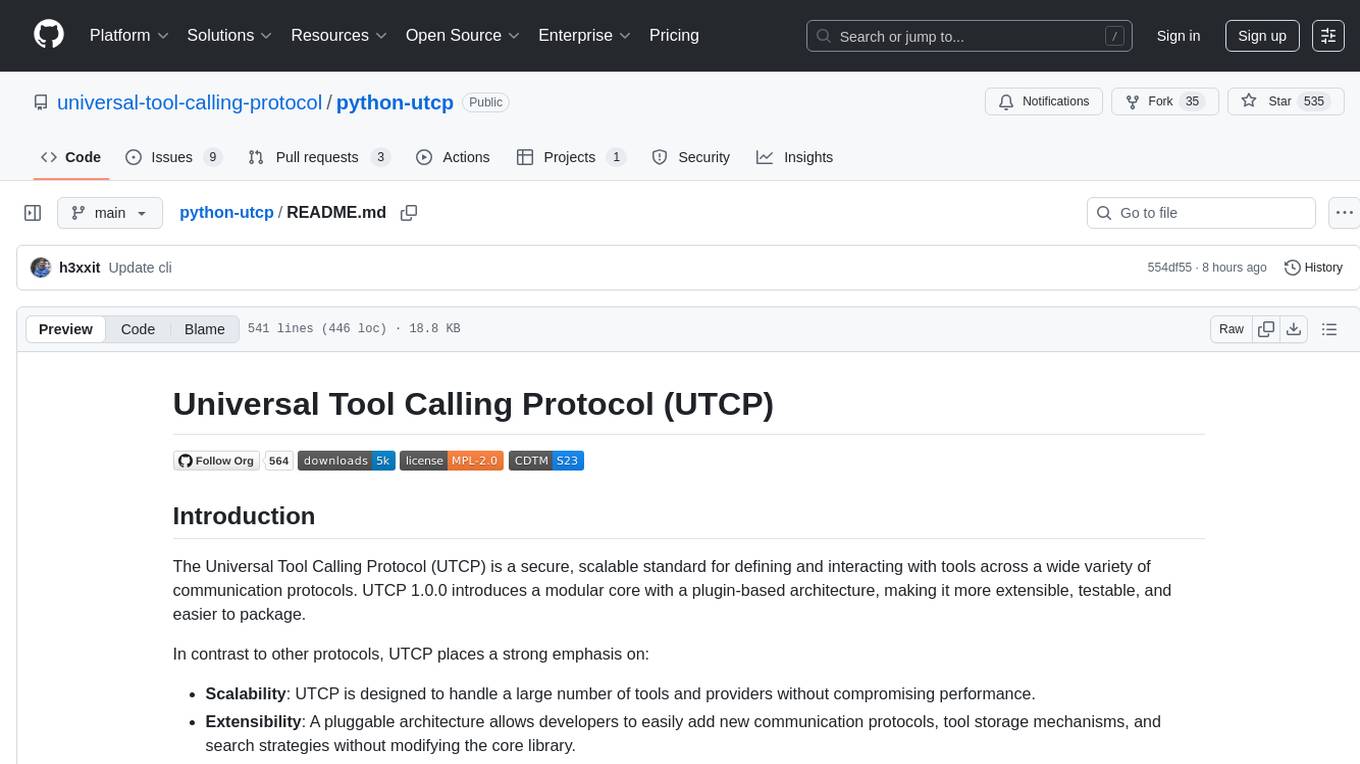This screenshot has height=764, width=1360.
Task: Click the CDTM S23 badge
Action: point(546,460)
